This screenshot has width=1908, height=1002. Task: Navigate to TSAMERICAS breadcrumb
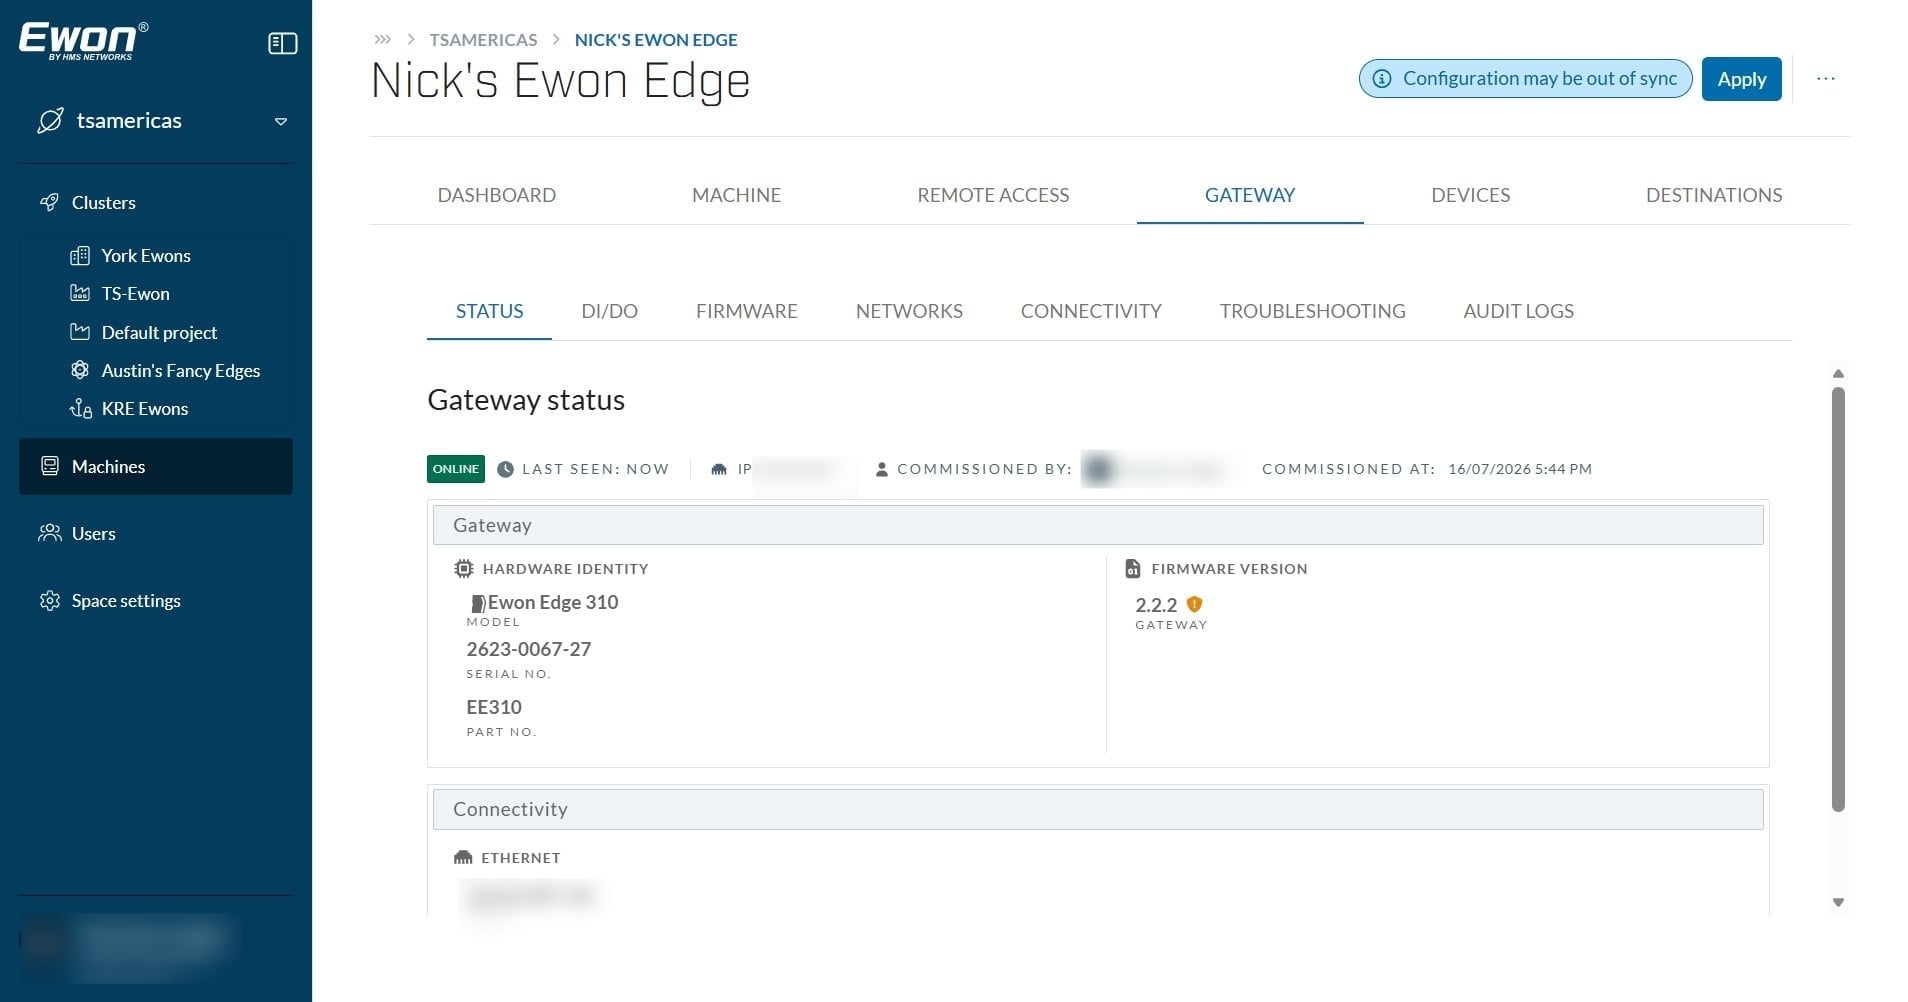click(x=483, y=40)
